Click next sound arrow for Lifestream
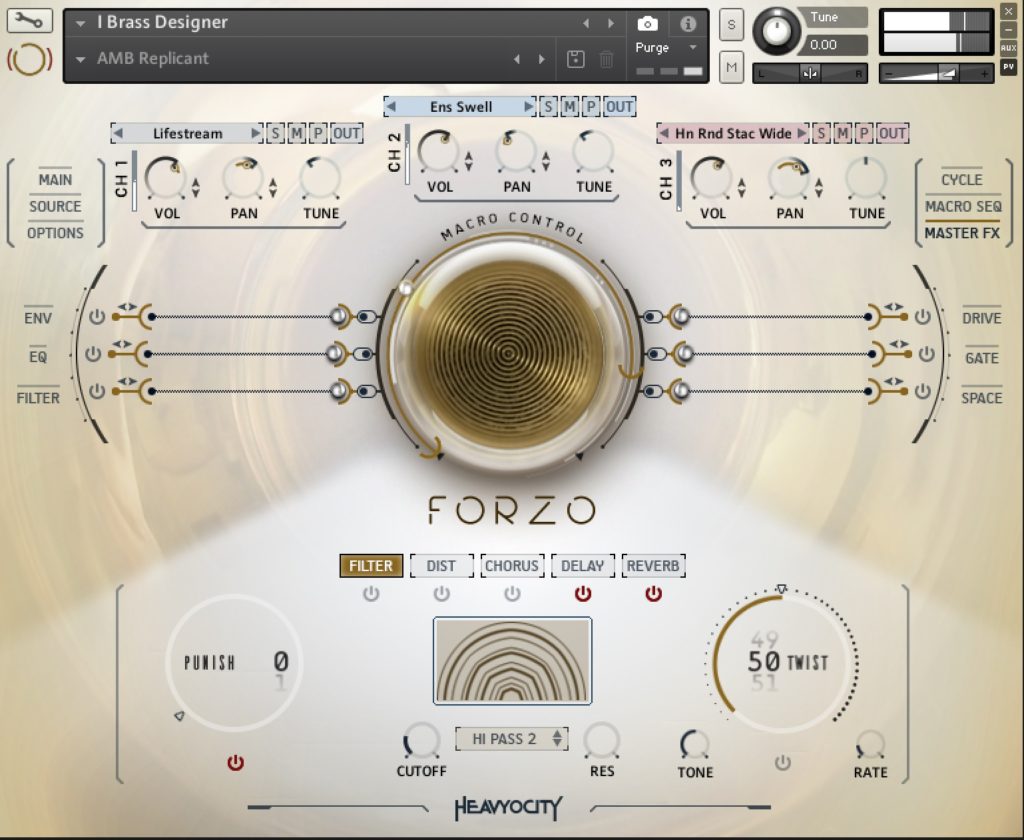The height and width of the screenshot is (840, 1024). [255, 133]
